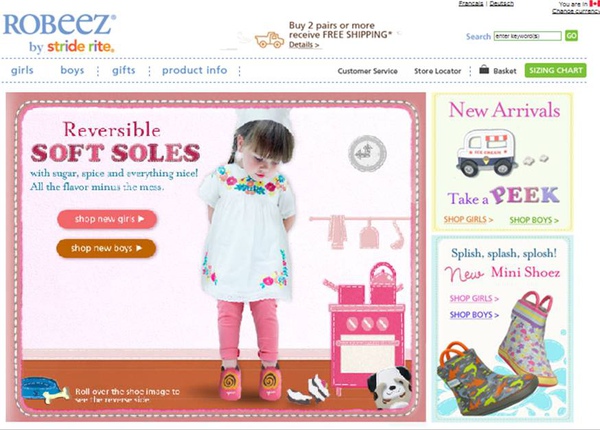Click the round wall clock graphic
Screen dimensions: 600x430
367,153
